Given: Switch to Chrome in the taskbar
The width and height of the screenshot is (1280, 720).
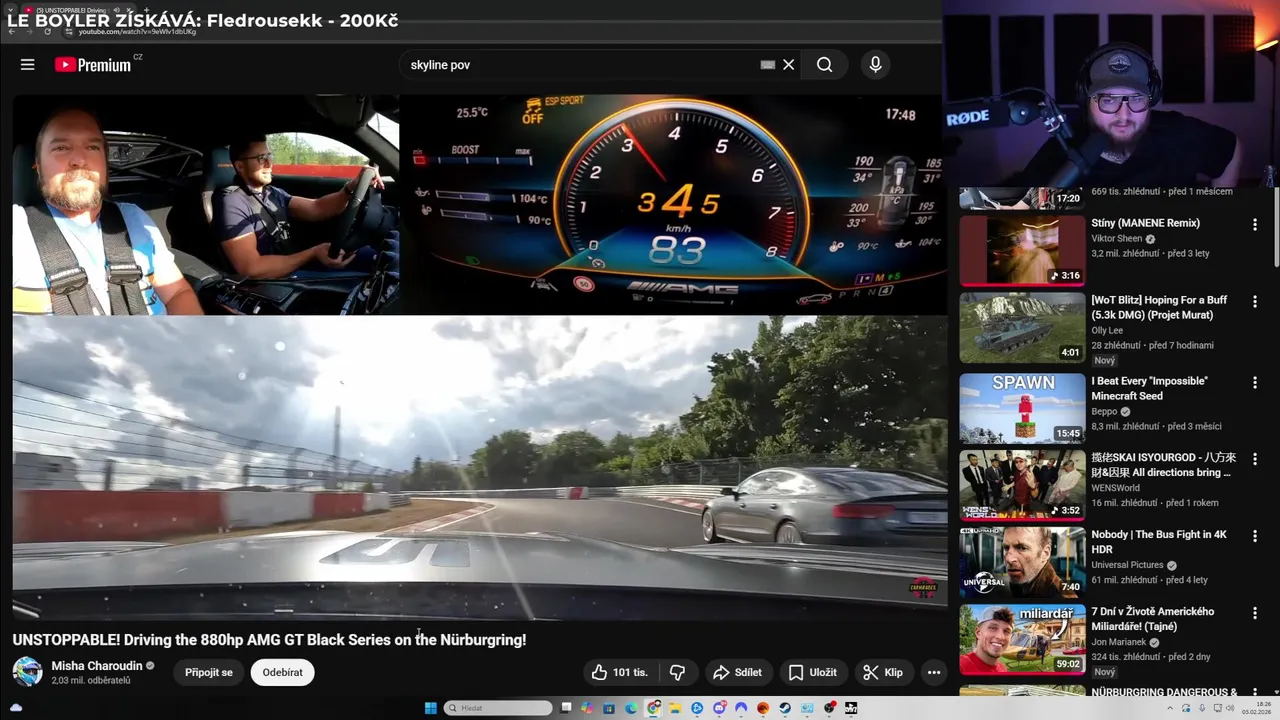Looking at the screenshot, I should [x=653, y=708].
